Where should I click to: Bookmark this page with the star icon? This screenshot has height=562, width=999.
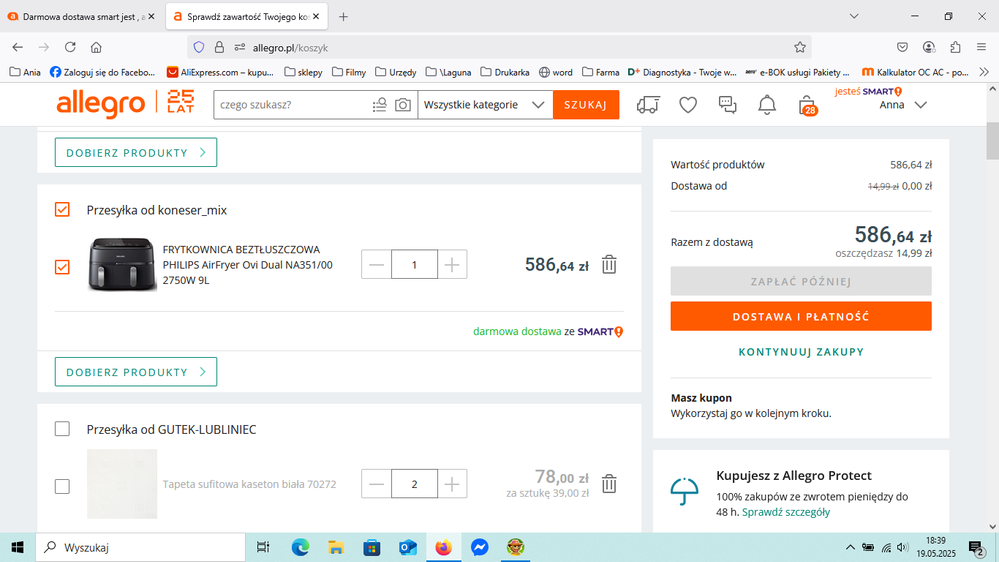(x=800, y=47)
